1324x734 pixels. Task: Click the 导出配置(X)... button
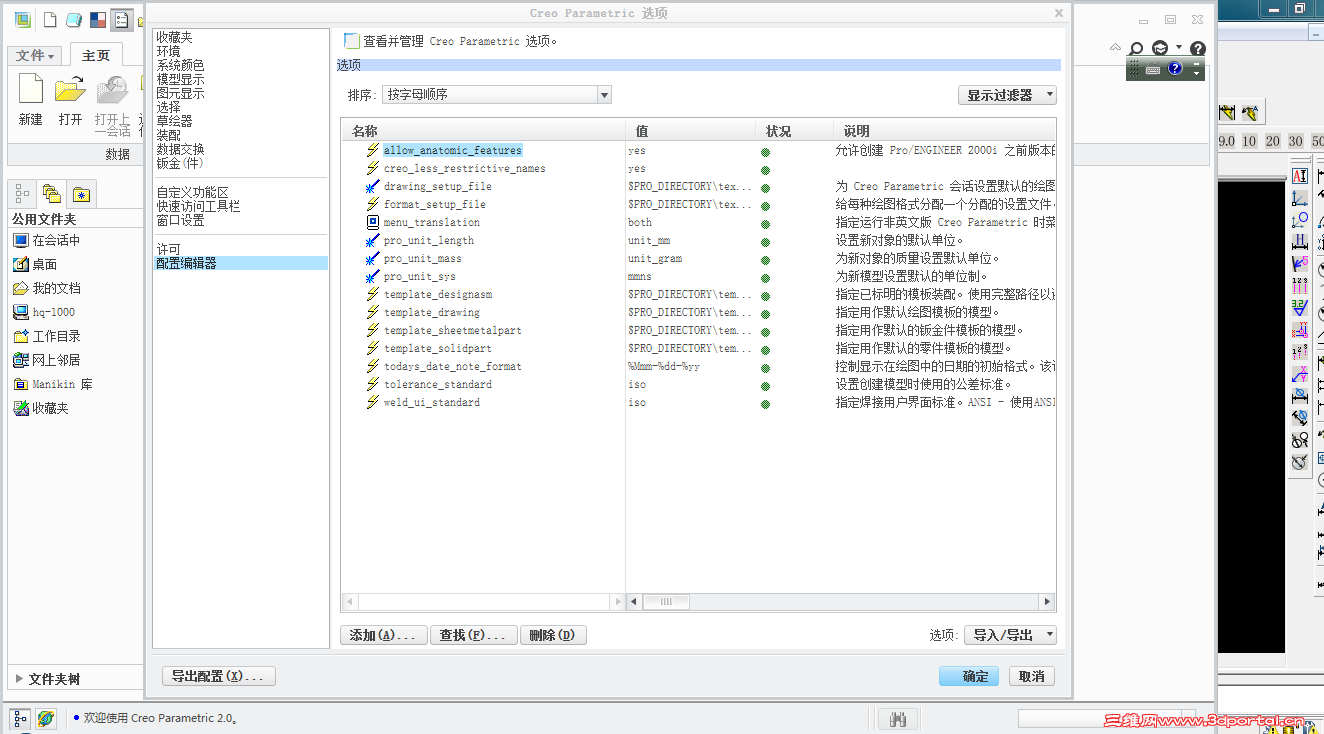218,676
